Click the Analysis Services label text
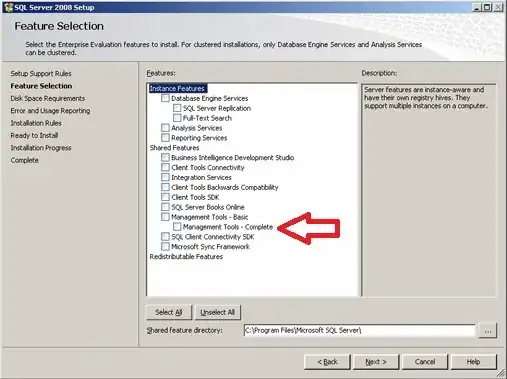Screen dimensions: 507x379 pos(197,128)
